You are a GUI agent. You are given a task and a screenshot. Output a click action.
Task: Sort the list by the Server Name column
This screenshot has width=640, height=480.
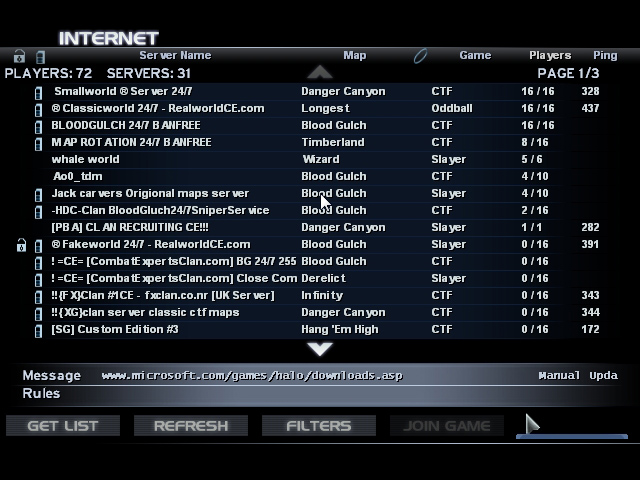pos(175,56)
